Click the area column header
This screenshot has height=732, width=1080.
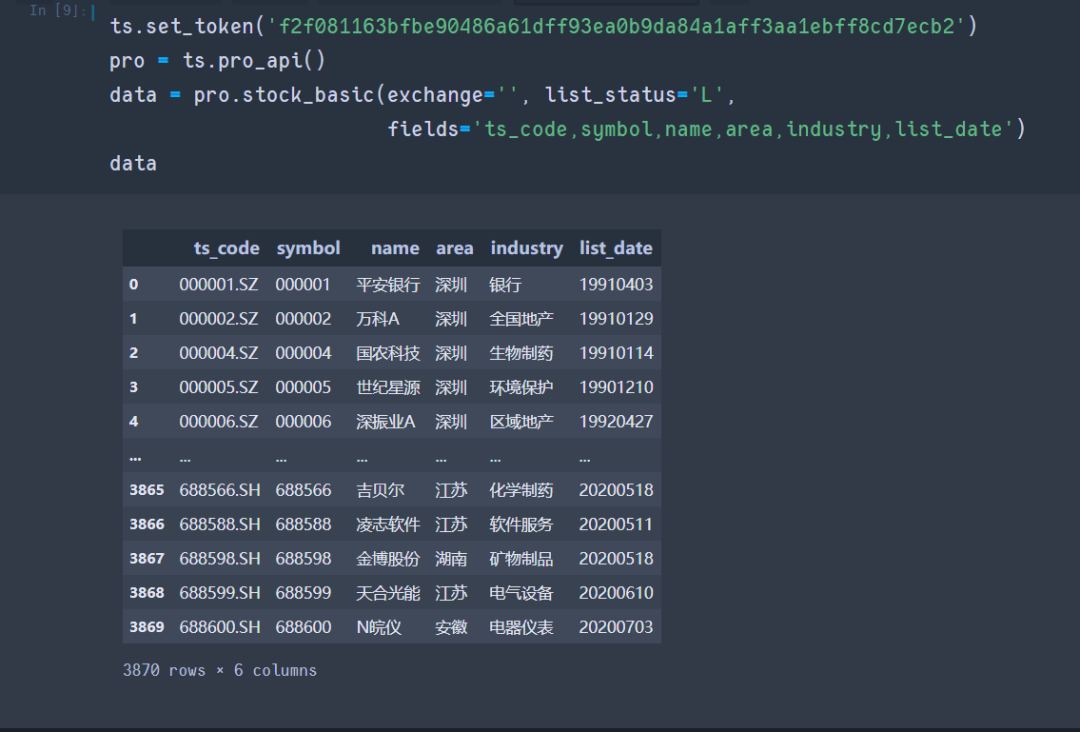tap(454, 248)
